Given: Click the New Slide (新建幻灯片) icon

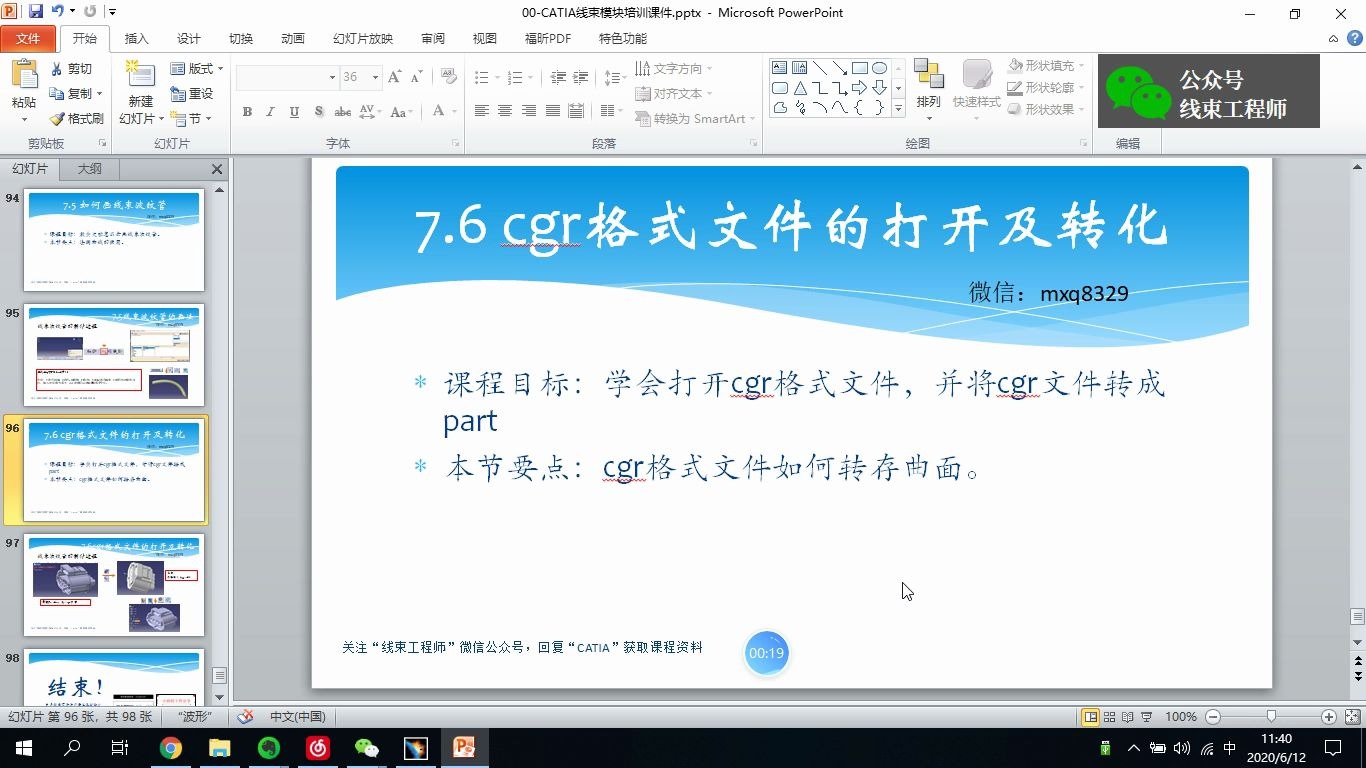Looking at the screenshot, I should tap(141, 76).
